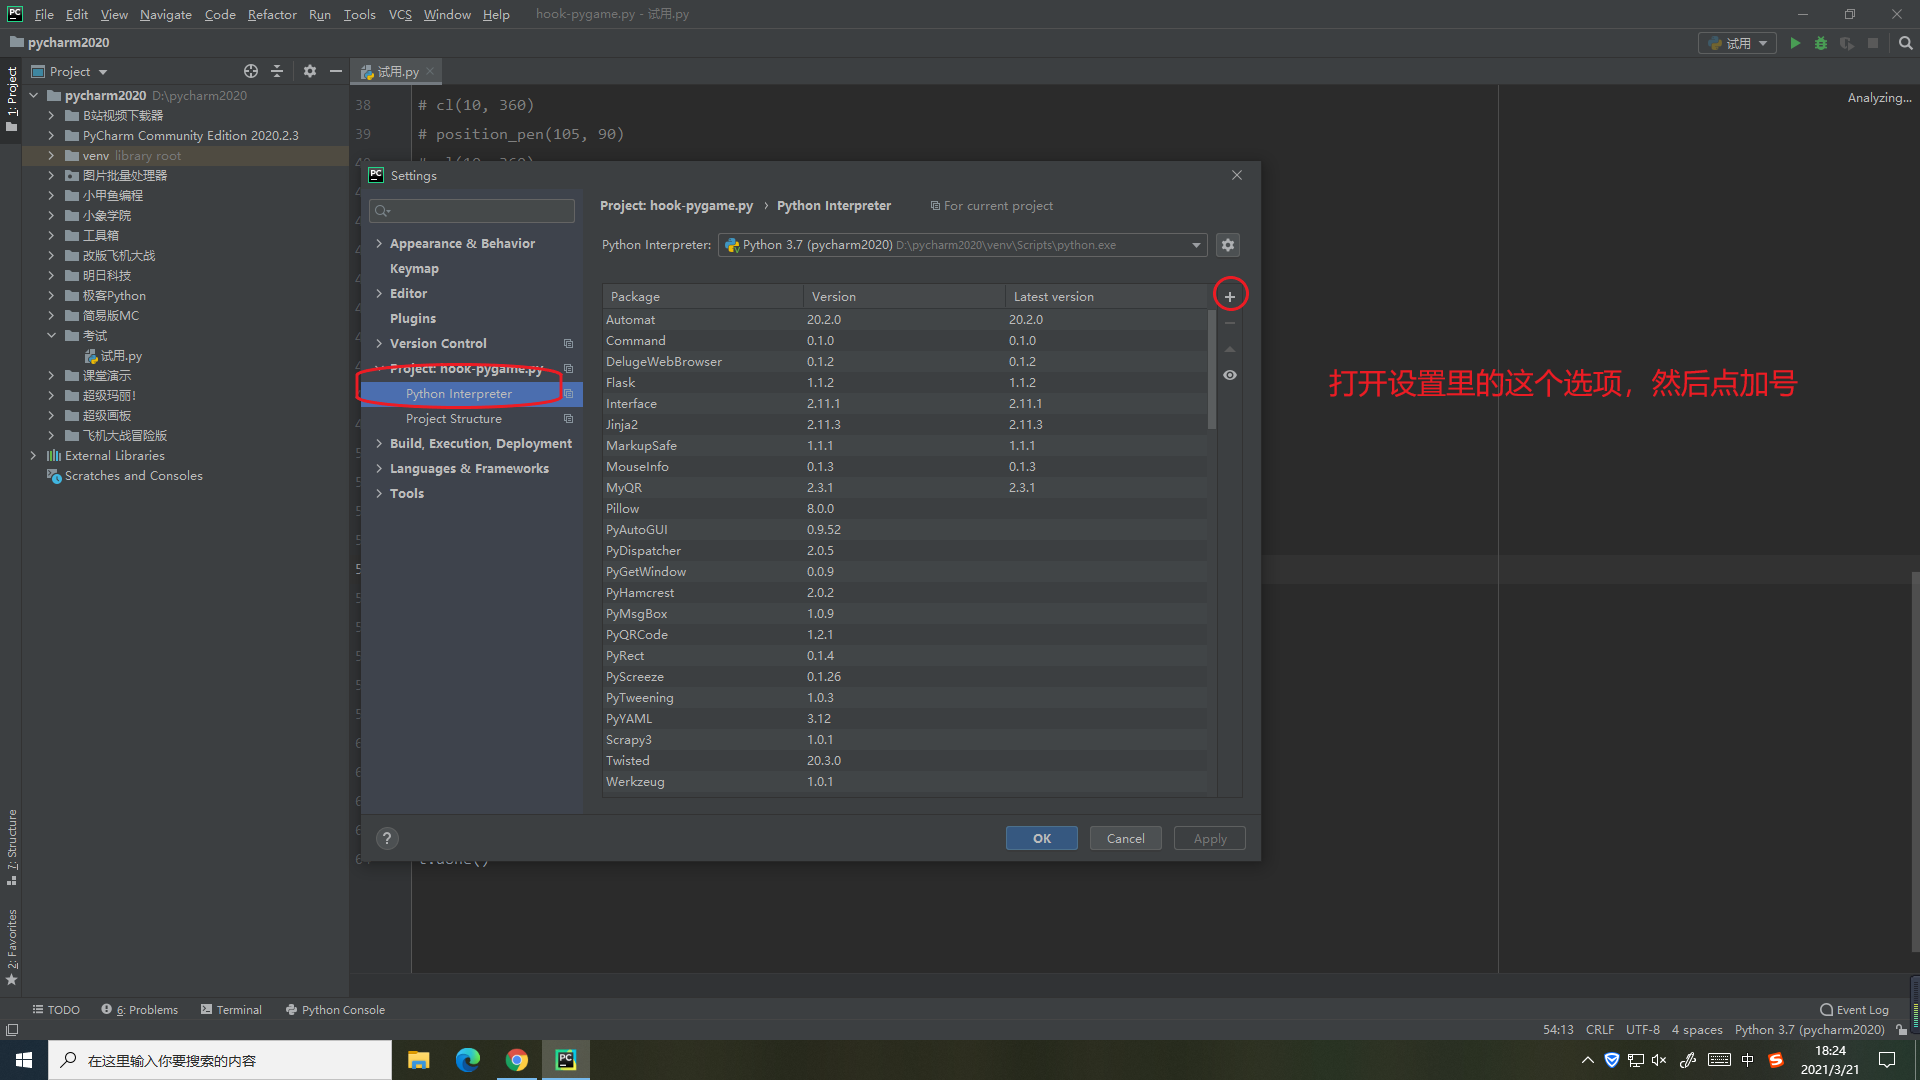The width and height of the screenshot is (1920, 1080).
Task: Open Windows Start menu
Action: tap(24, 1060)
